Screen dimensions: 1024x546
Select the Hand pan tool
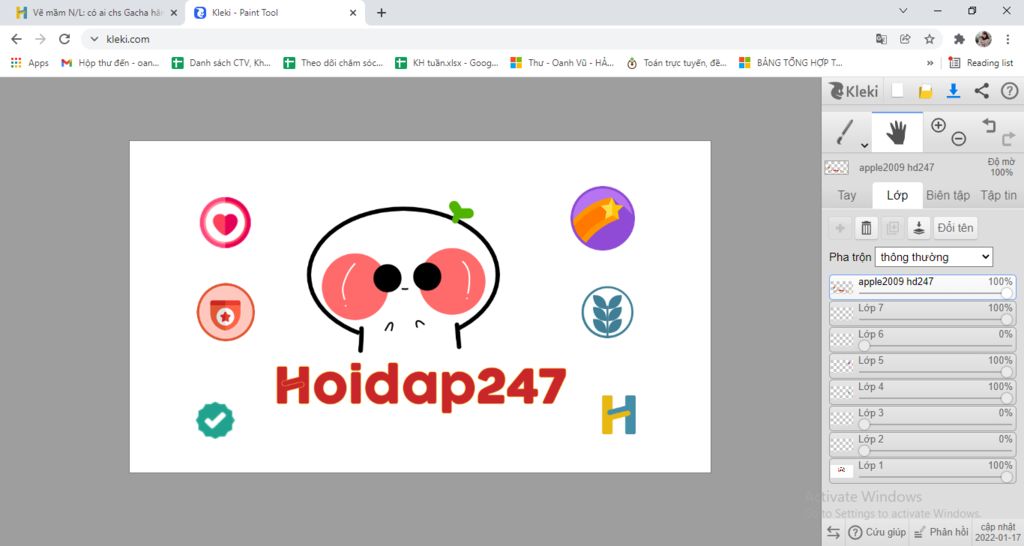(x=897, y=133)
